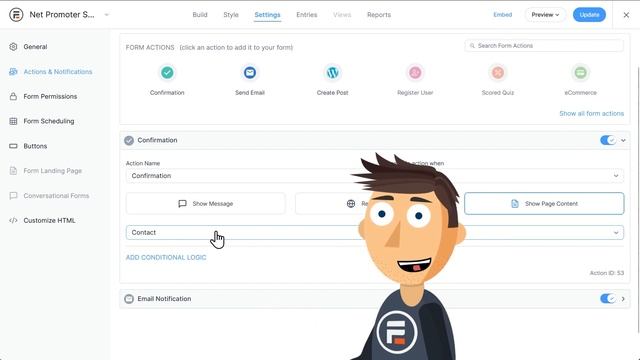Toggle the Confirmation action off
The image size is (640, 360).
(x=608, y=140)
